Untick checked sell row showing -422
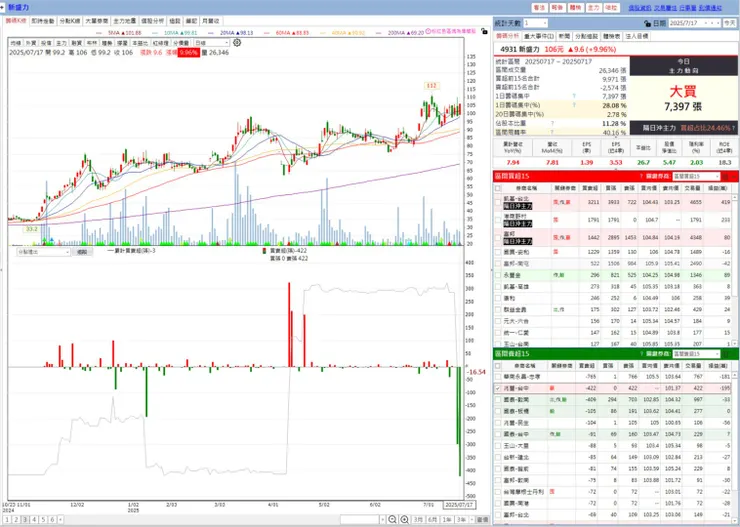 coord(498,388)
